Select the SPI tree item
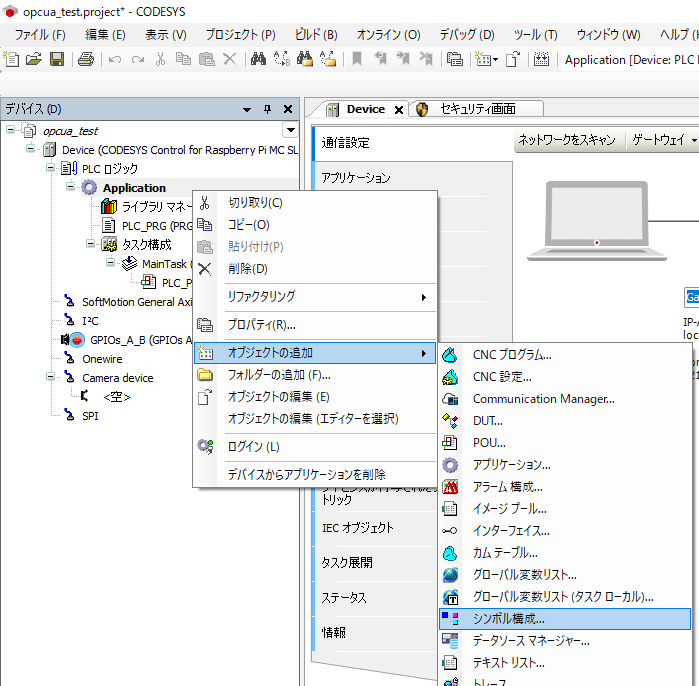699x686 pixels. [90, 416]
